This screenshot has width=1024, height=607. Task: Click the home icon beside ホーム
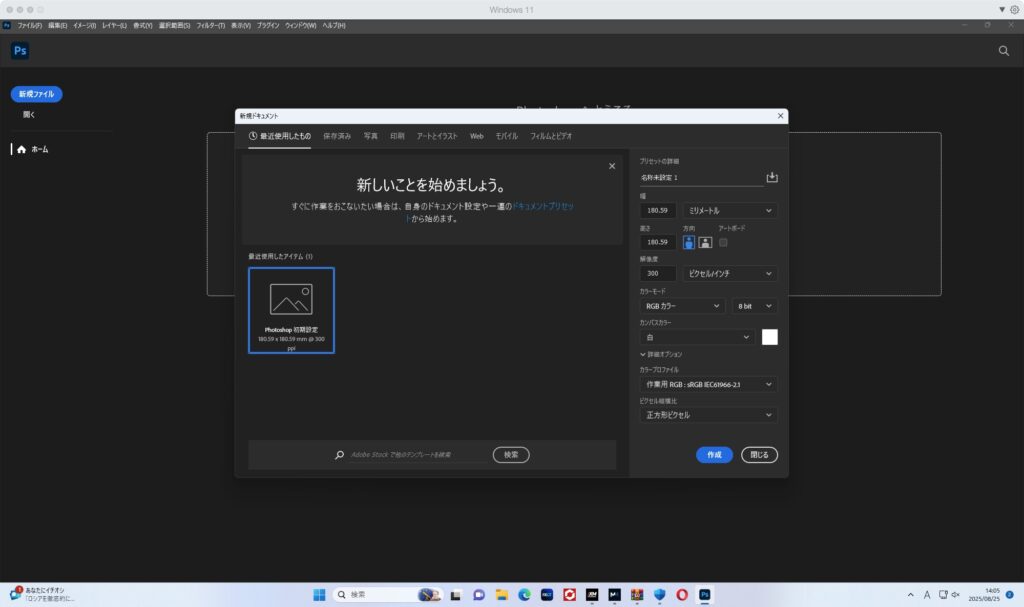(x=22, y=150)
